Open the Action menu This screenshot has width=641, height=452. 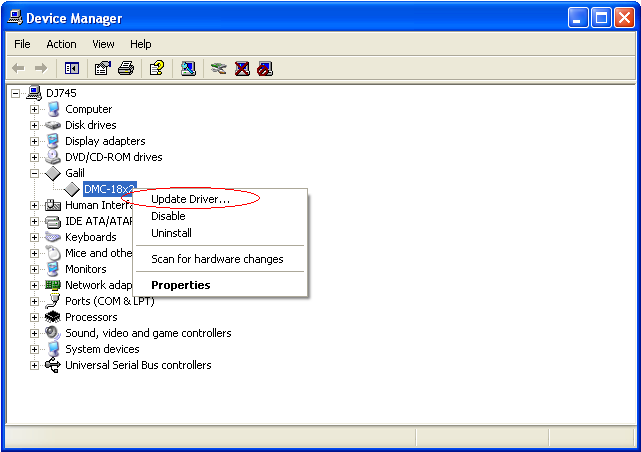click(61, 44)
